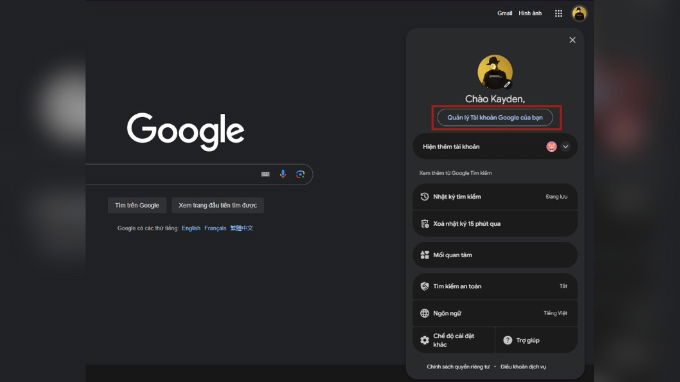The height and width of the screenshot is (382, 680).
Task: Click the help question mark icon
Action: pos(507,340)
